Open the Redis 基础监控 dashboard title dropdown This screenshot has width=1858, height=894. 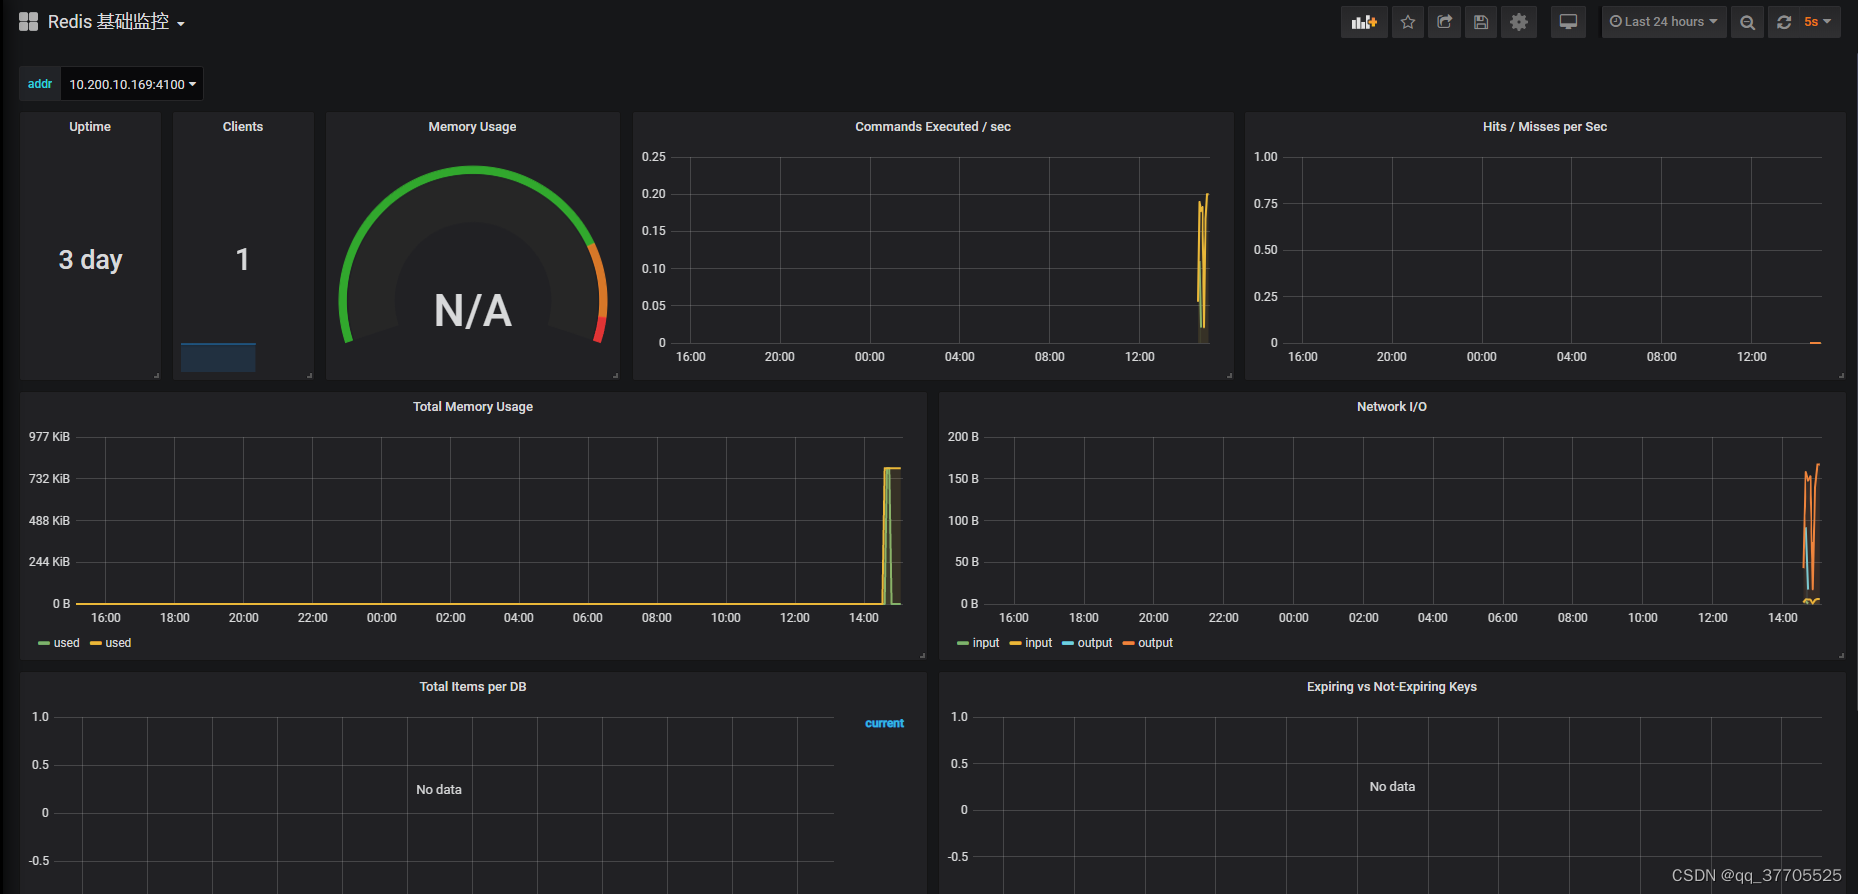(x=116, y=22)
